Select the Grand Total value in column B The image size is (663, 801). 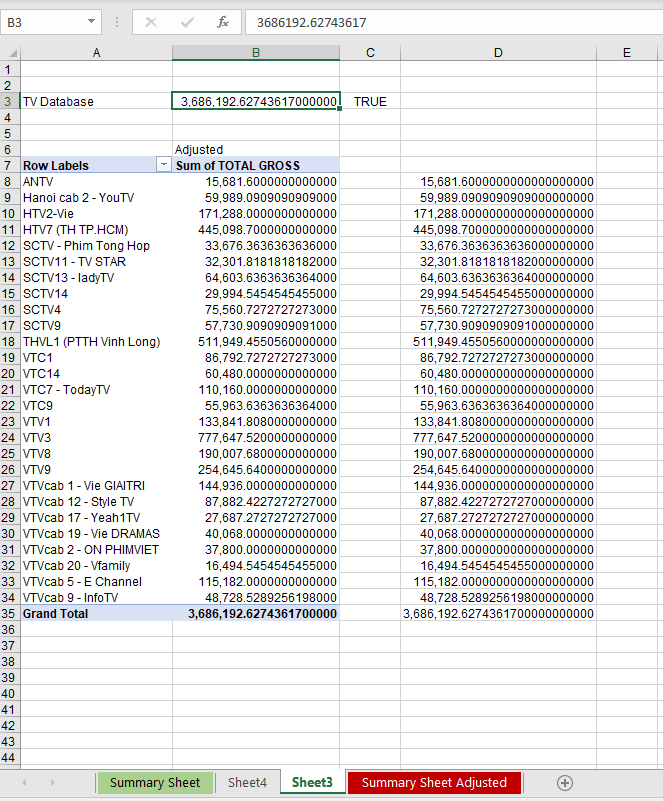(256, 613)
